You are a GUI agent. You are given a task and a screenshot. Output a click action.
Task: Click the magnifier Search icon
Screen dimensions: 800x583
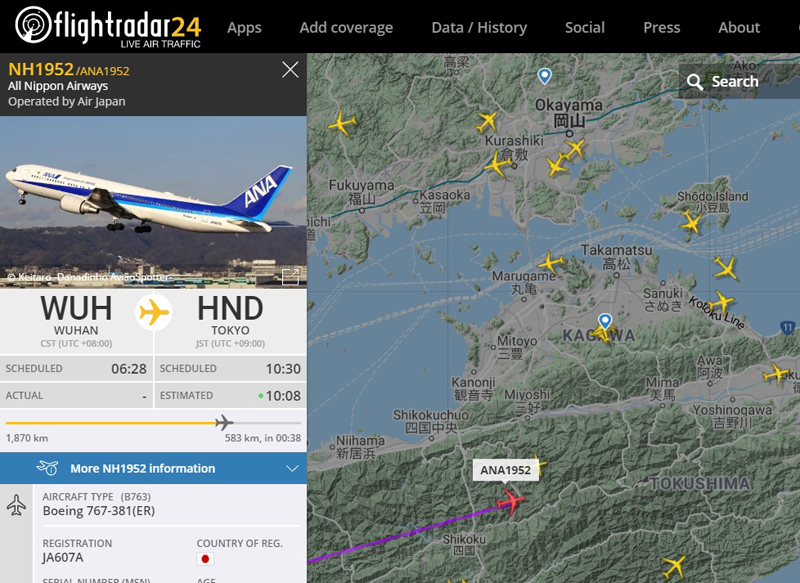click(694, 82)
